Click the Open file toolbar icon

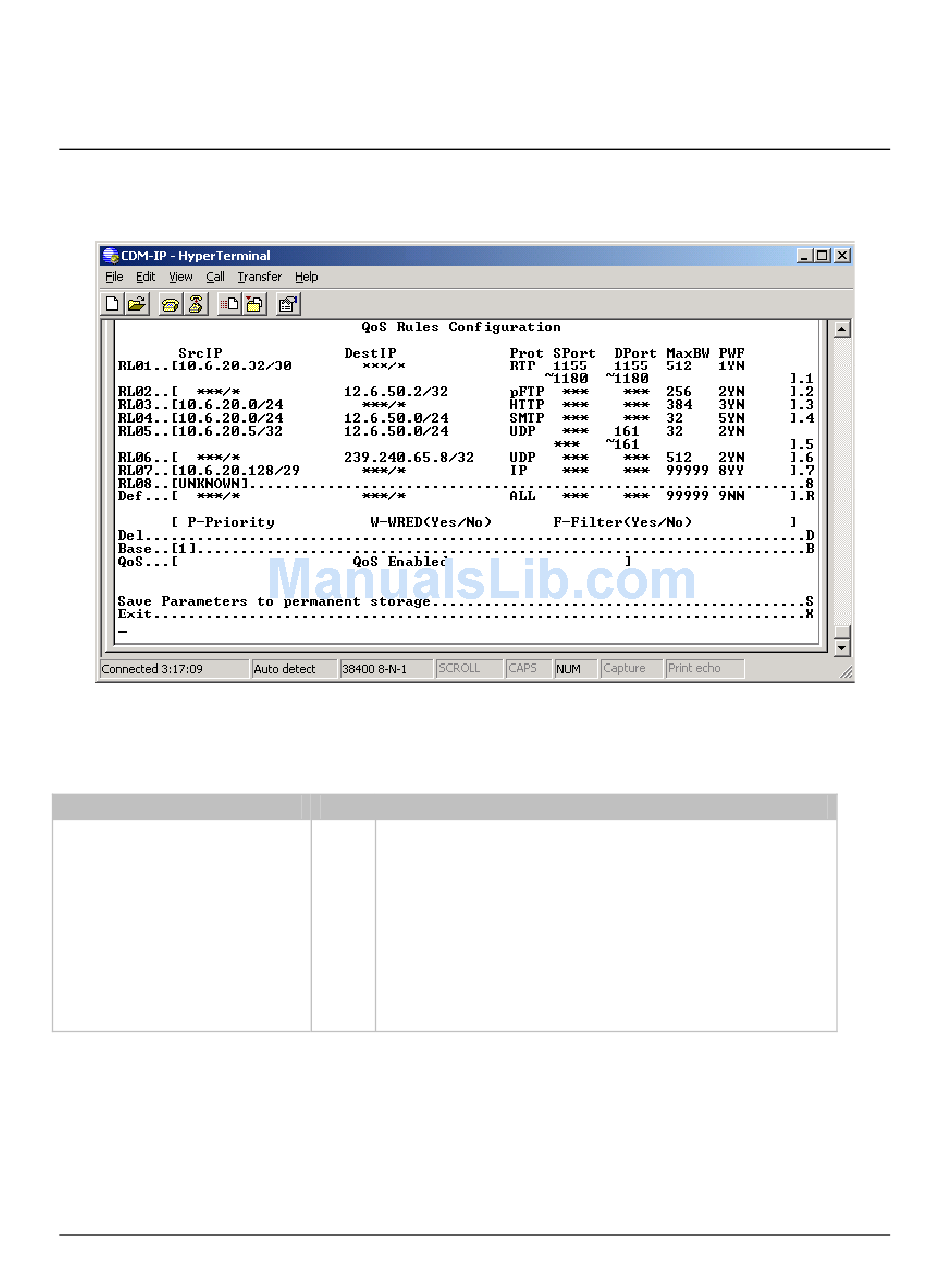tap(136, 304)
